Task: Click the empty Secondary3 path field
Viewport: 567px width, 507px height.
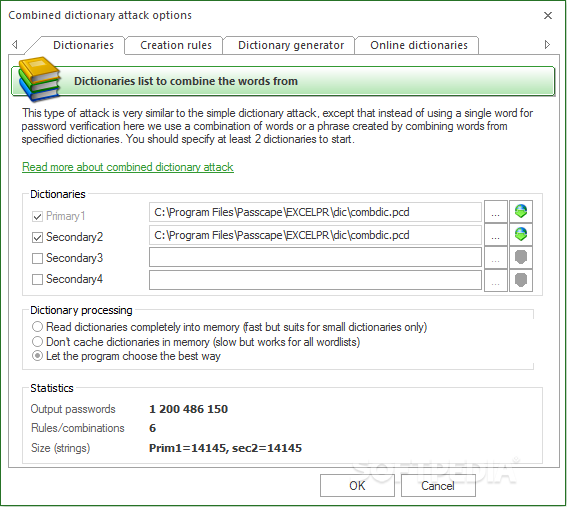Action: pyautogui.click(x=315, y=257)
